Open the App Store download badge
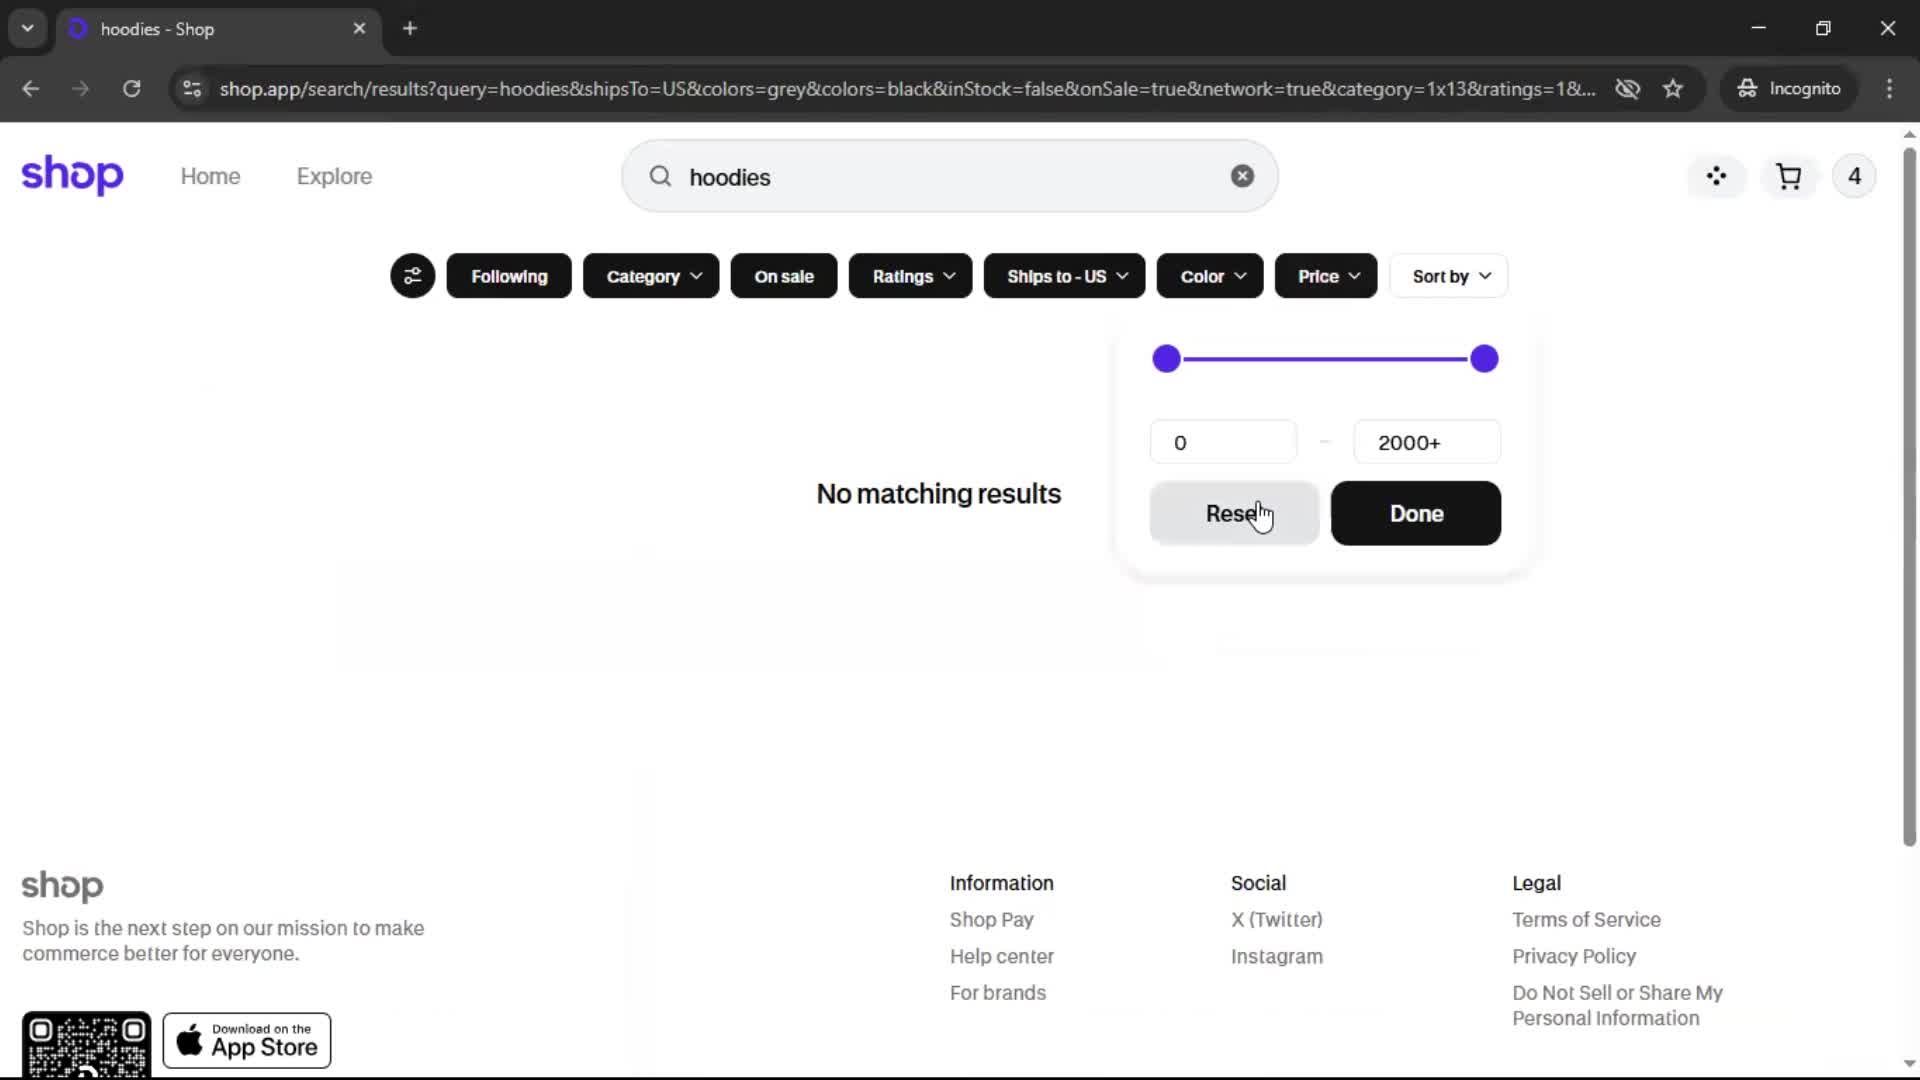Viewport: 1920px width, 1080px height. tap(247, 1040)
